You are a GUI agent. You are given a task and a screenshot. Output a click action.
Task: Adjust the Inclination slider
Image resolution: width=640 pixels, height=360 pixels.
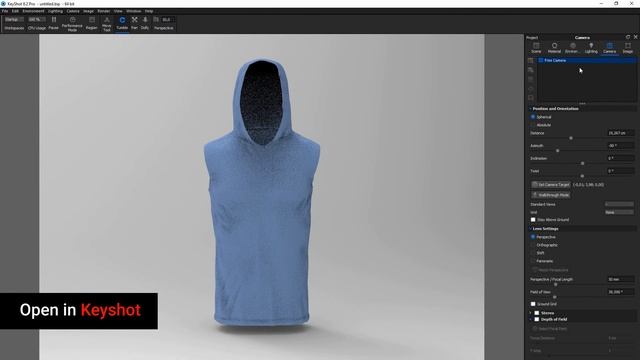582,164
